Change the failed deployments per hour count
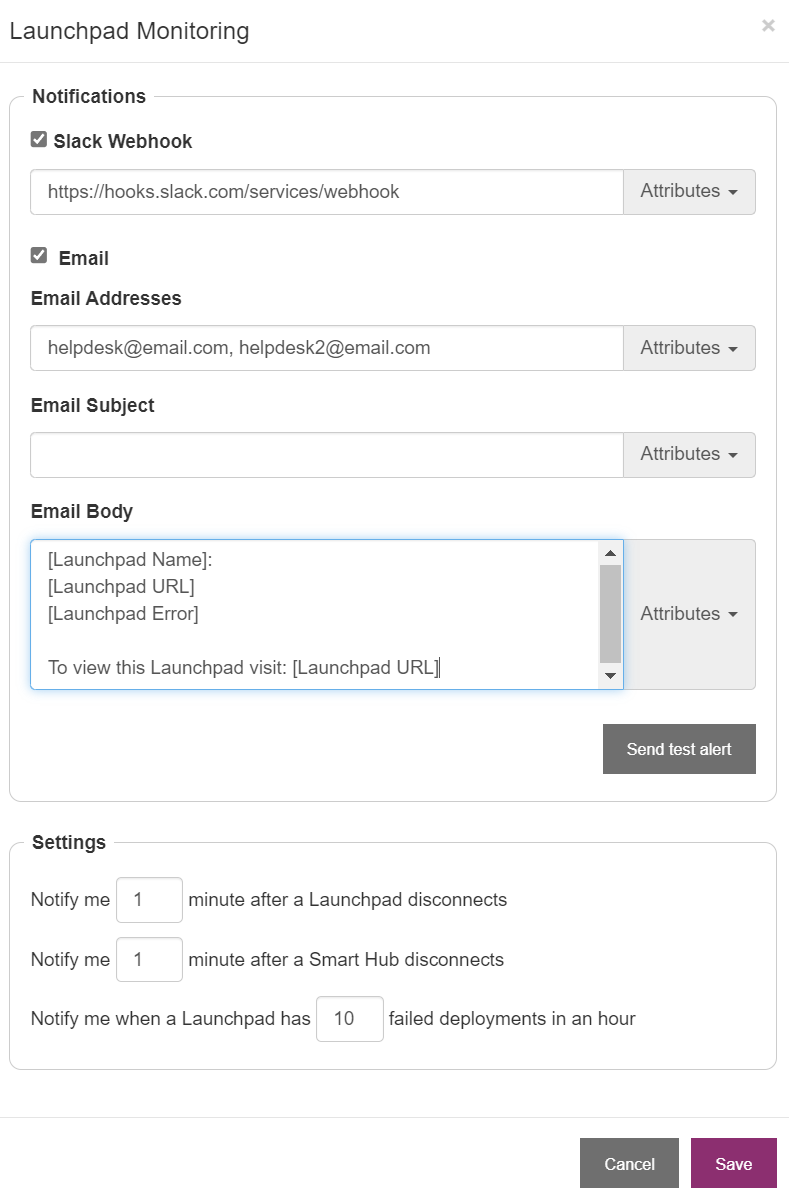Screen dimensions: 789x1194 [350, 1018]
